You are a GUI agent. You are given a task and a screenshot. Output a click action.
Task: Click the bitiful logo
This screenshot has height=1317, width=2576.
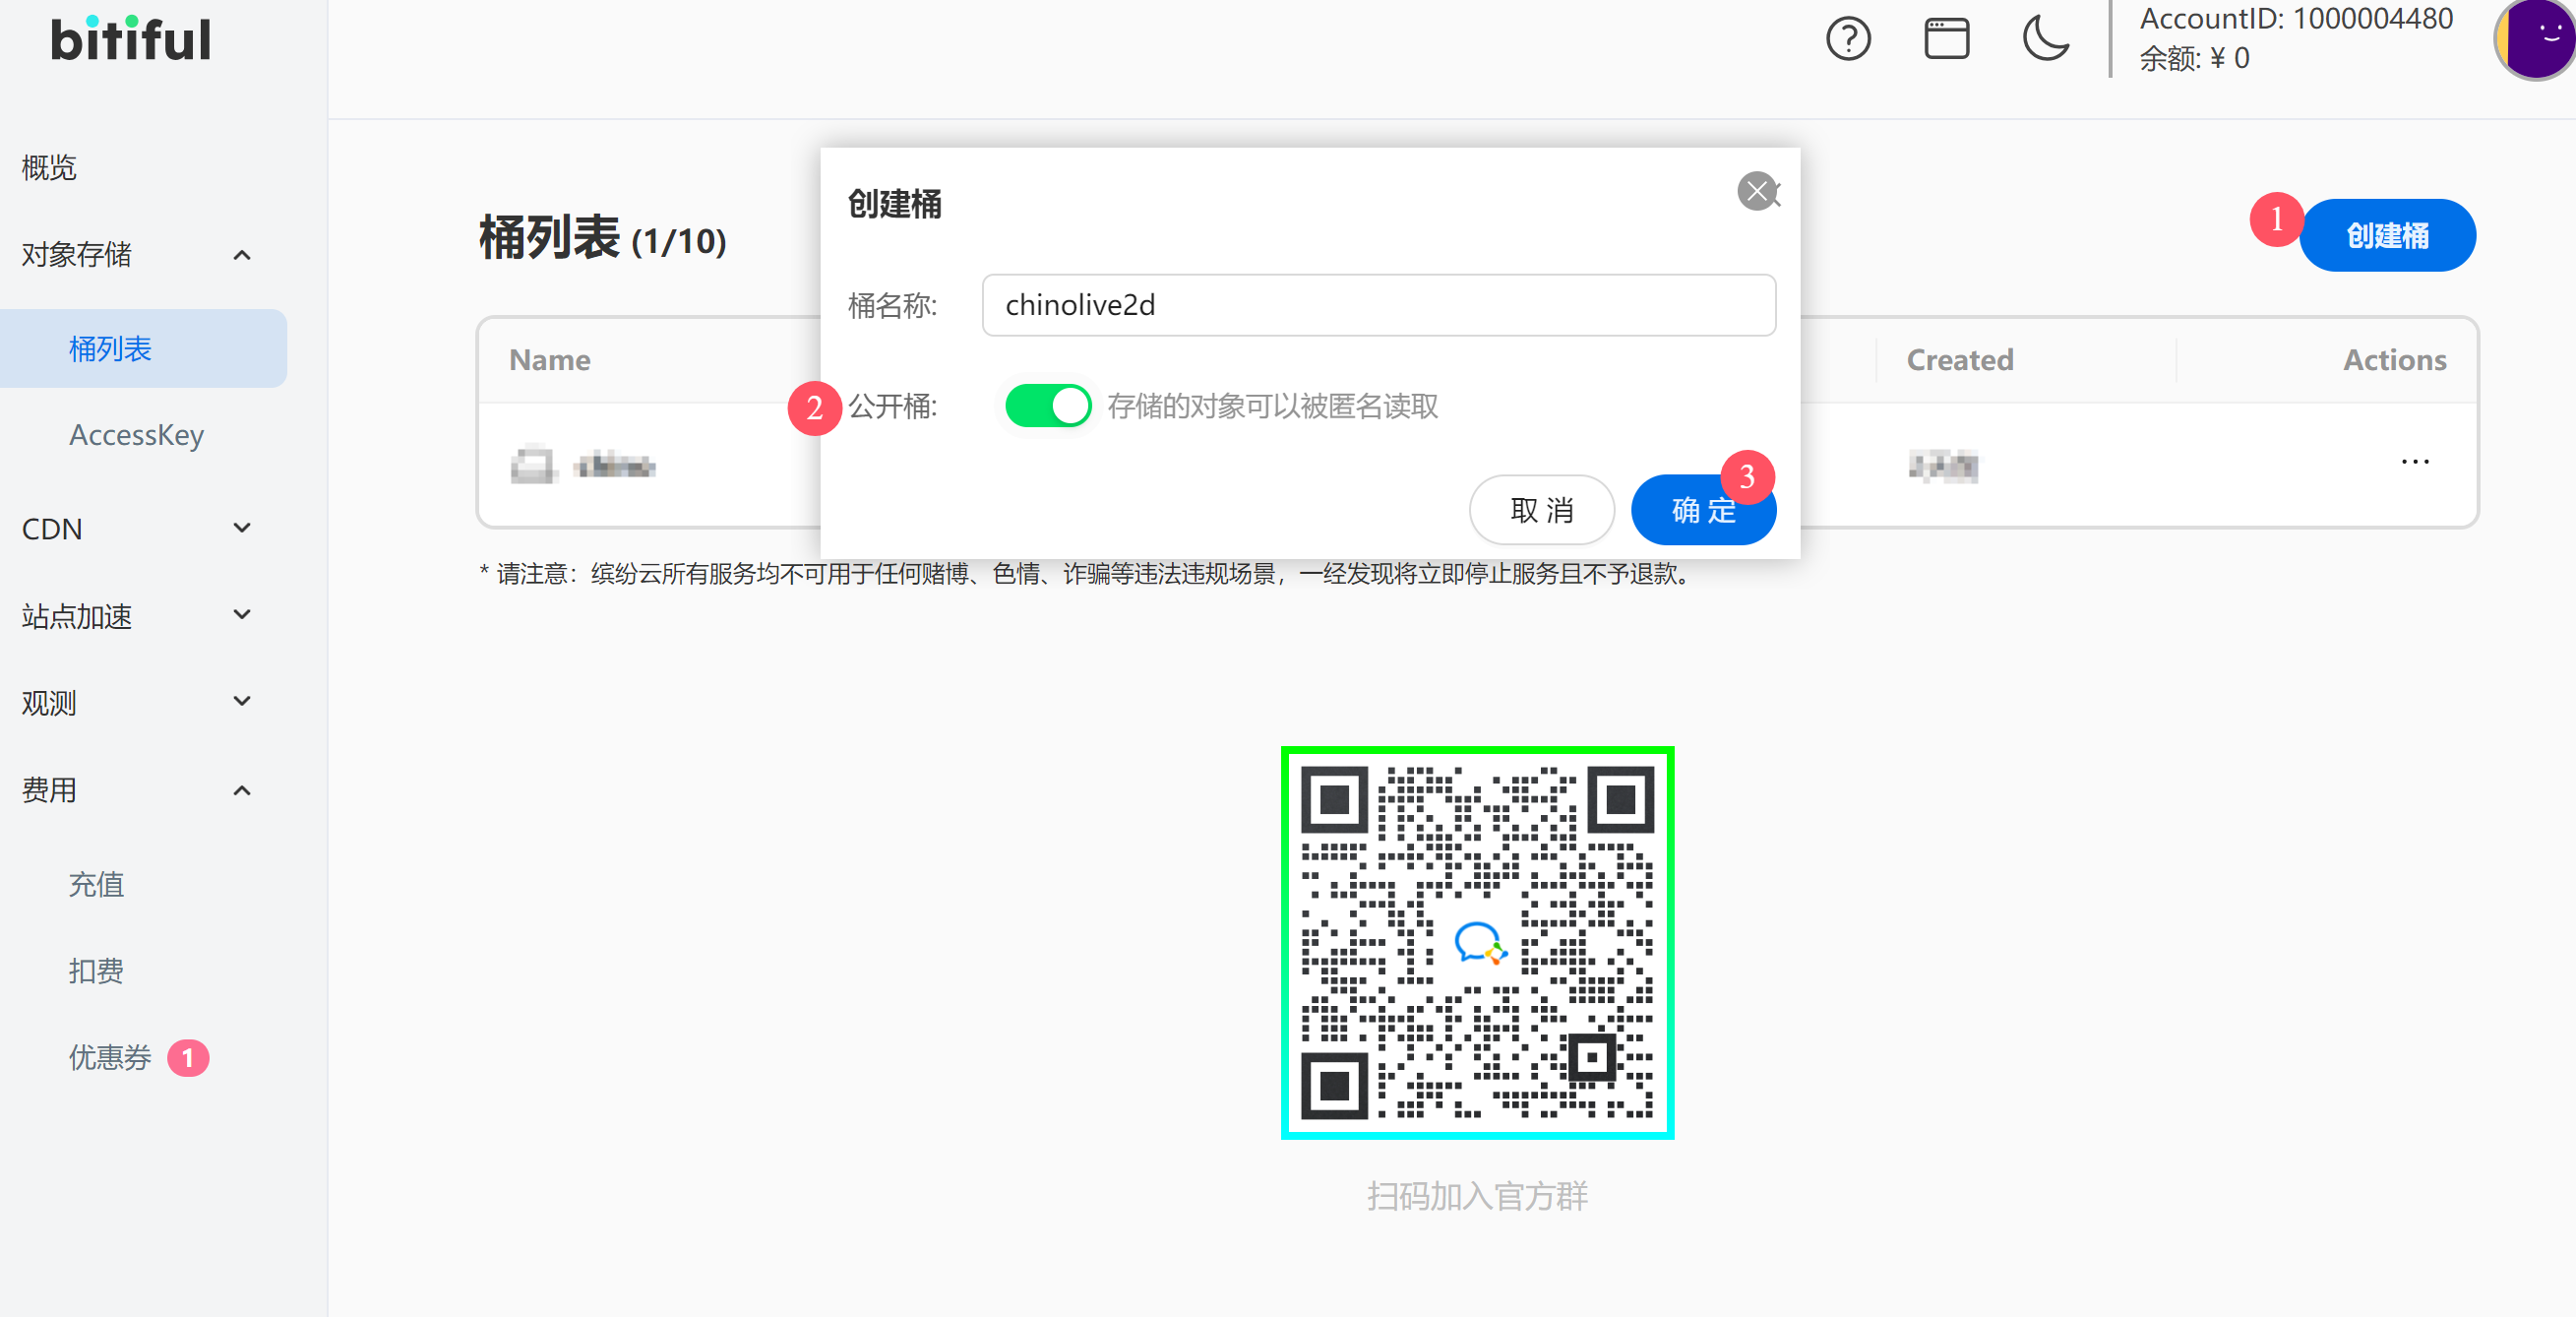click(x=130, y=40)
